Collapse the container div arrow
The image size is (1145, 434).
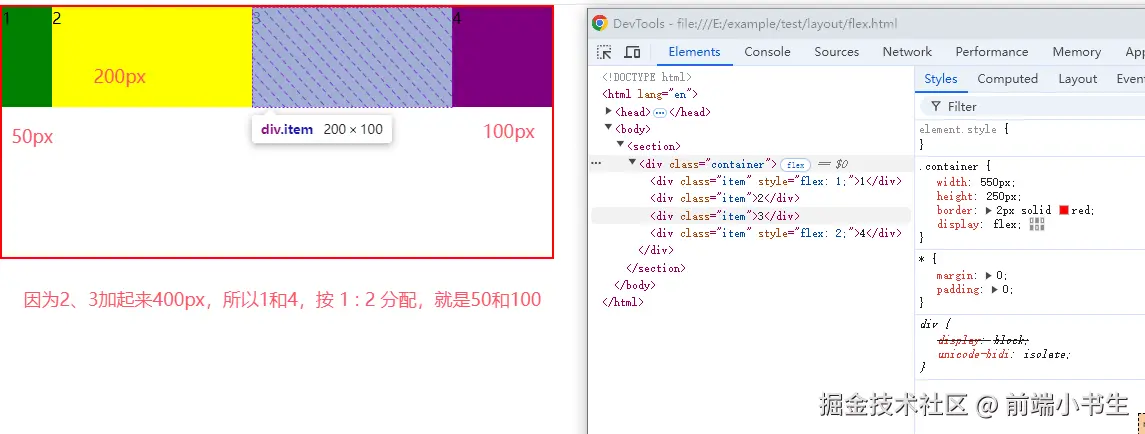632,163
